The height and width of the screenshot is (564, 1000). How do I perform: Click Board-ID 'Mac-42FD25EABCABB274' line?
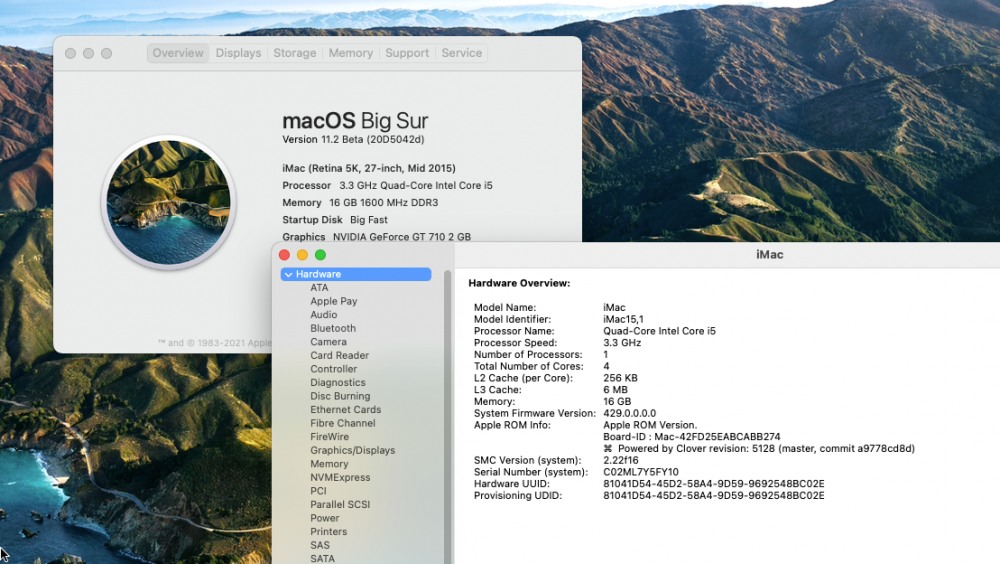tap(692, 437)
